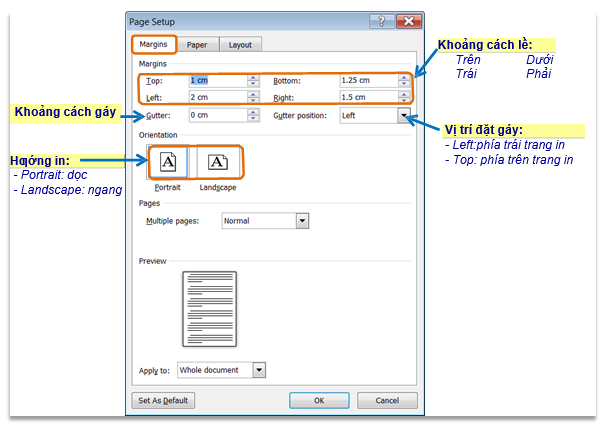The height and width of the screenshot is (427, 605).
Task: Click the OK button
Action: coord(319,400)
